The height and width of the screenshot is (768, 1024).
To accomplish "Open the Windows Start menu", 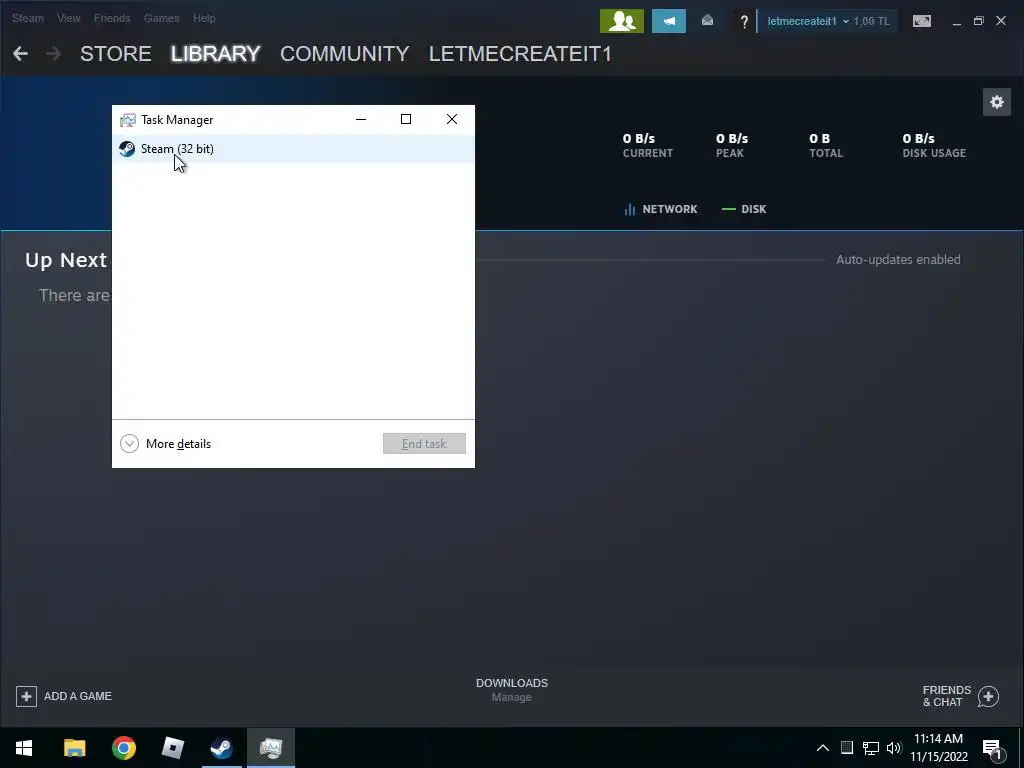I will click(24, 748).
